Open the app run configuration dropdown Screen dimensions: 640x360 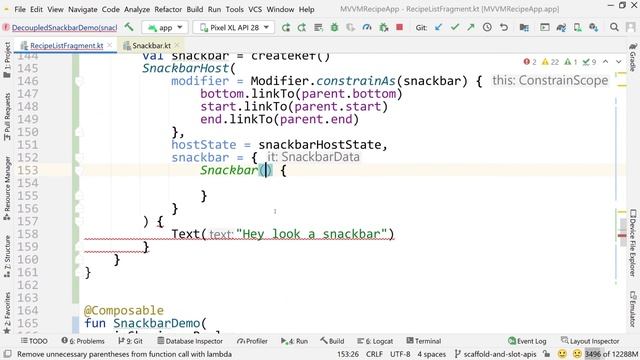coord(165,27)
